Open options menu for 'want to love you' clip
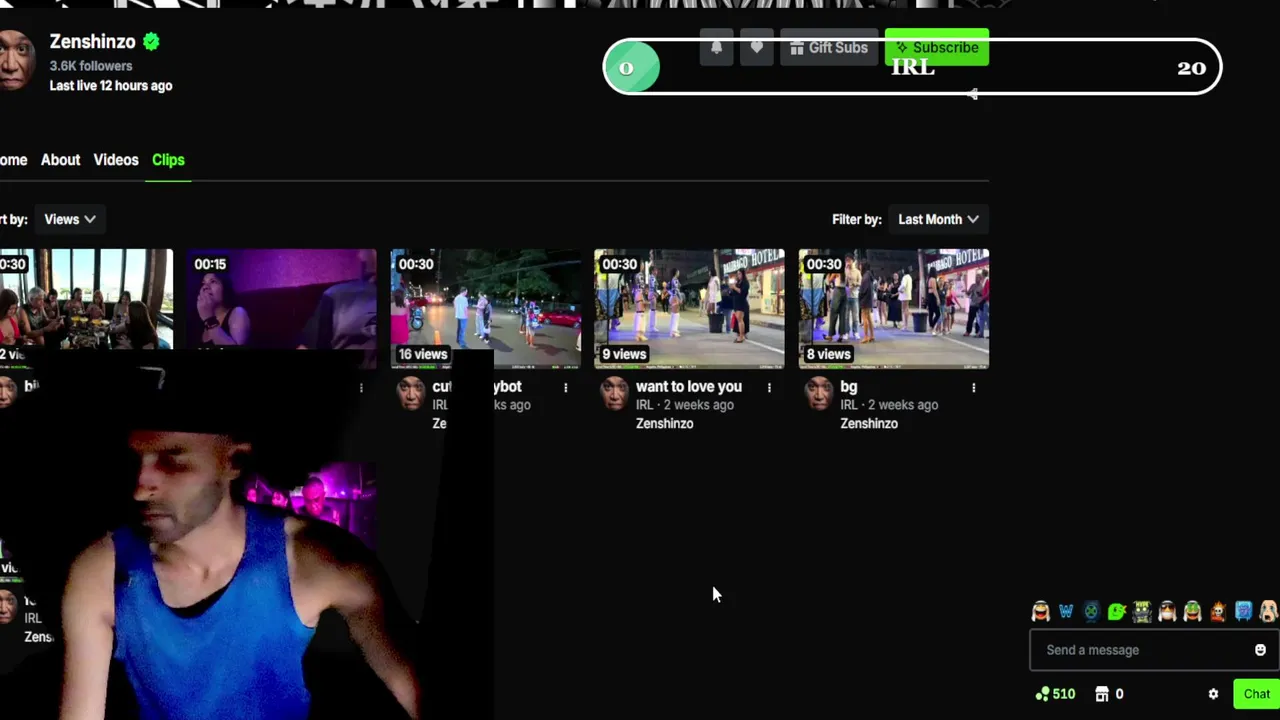 769,387
